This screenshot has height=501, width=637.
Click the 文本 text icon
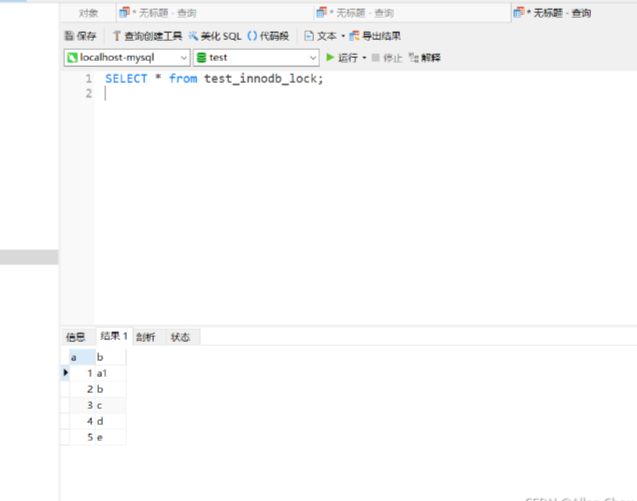coord(309,36)
